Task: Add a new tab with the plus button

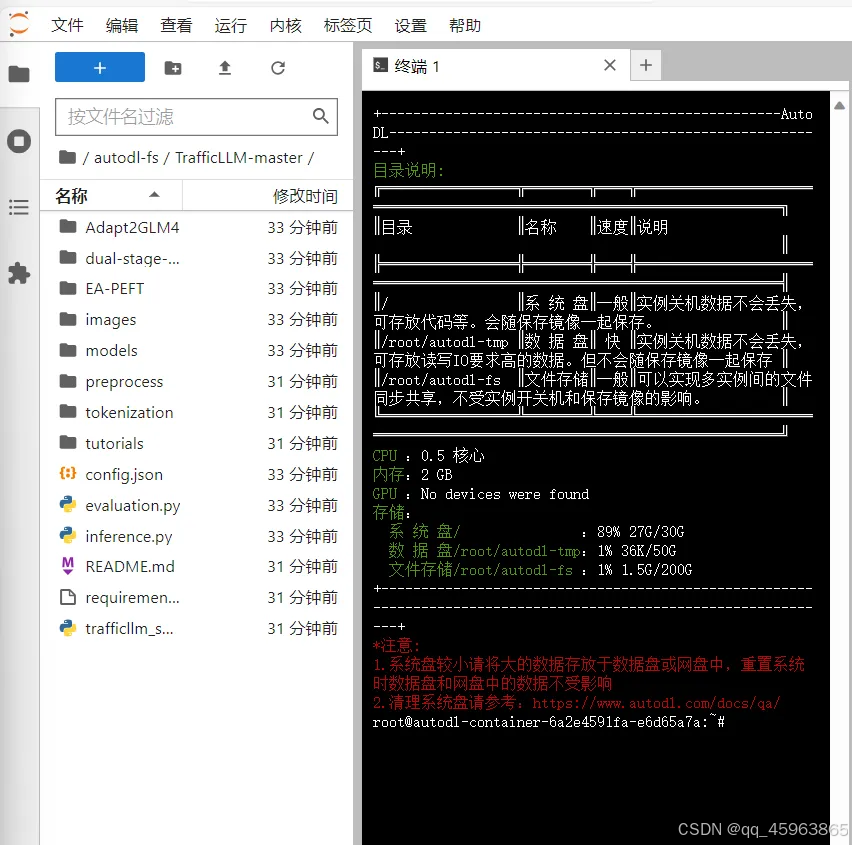Action: click(646, 65)
